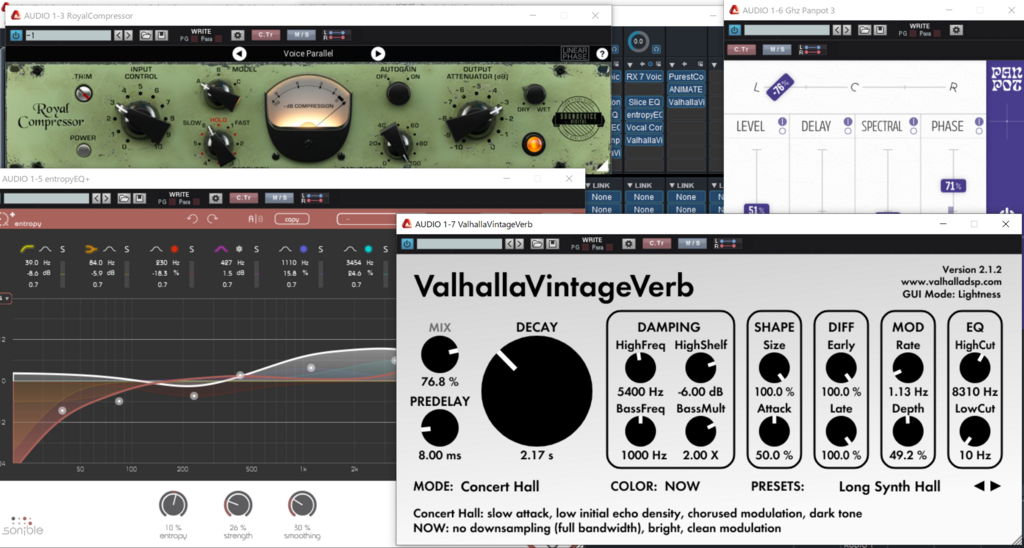1024x548 pixels.
Task: Click the PHASE fader handle showing 71%
Action: (x=953, y=186)
